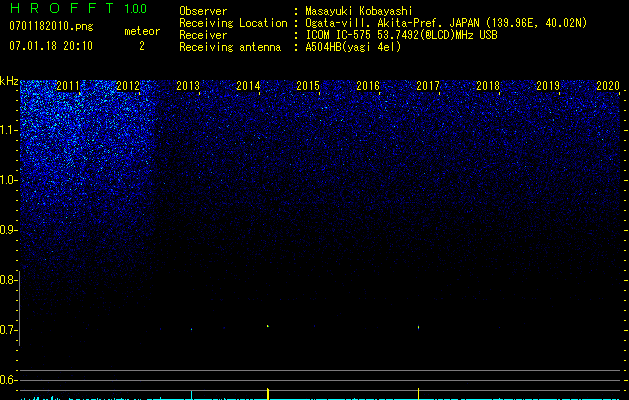This screenshot has height=400, width=629.
Task: Click the timestamp 07.01.18 20:10
Action: (51, 46)
